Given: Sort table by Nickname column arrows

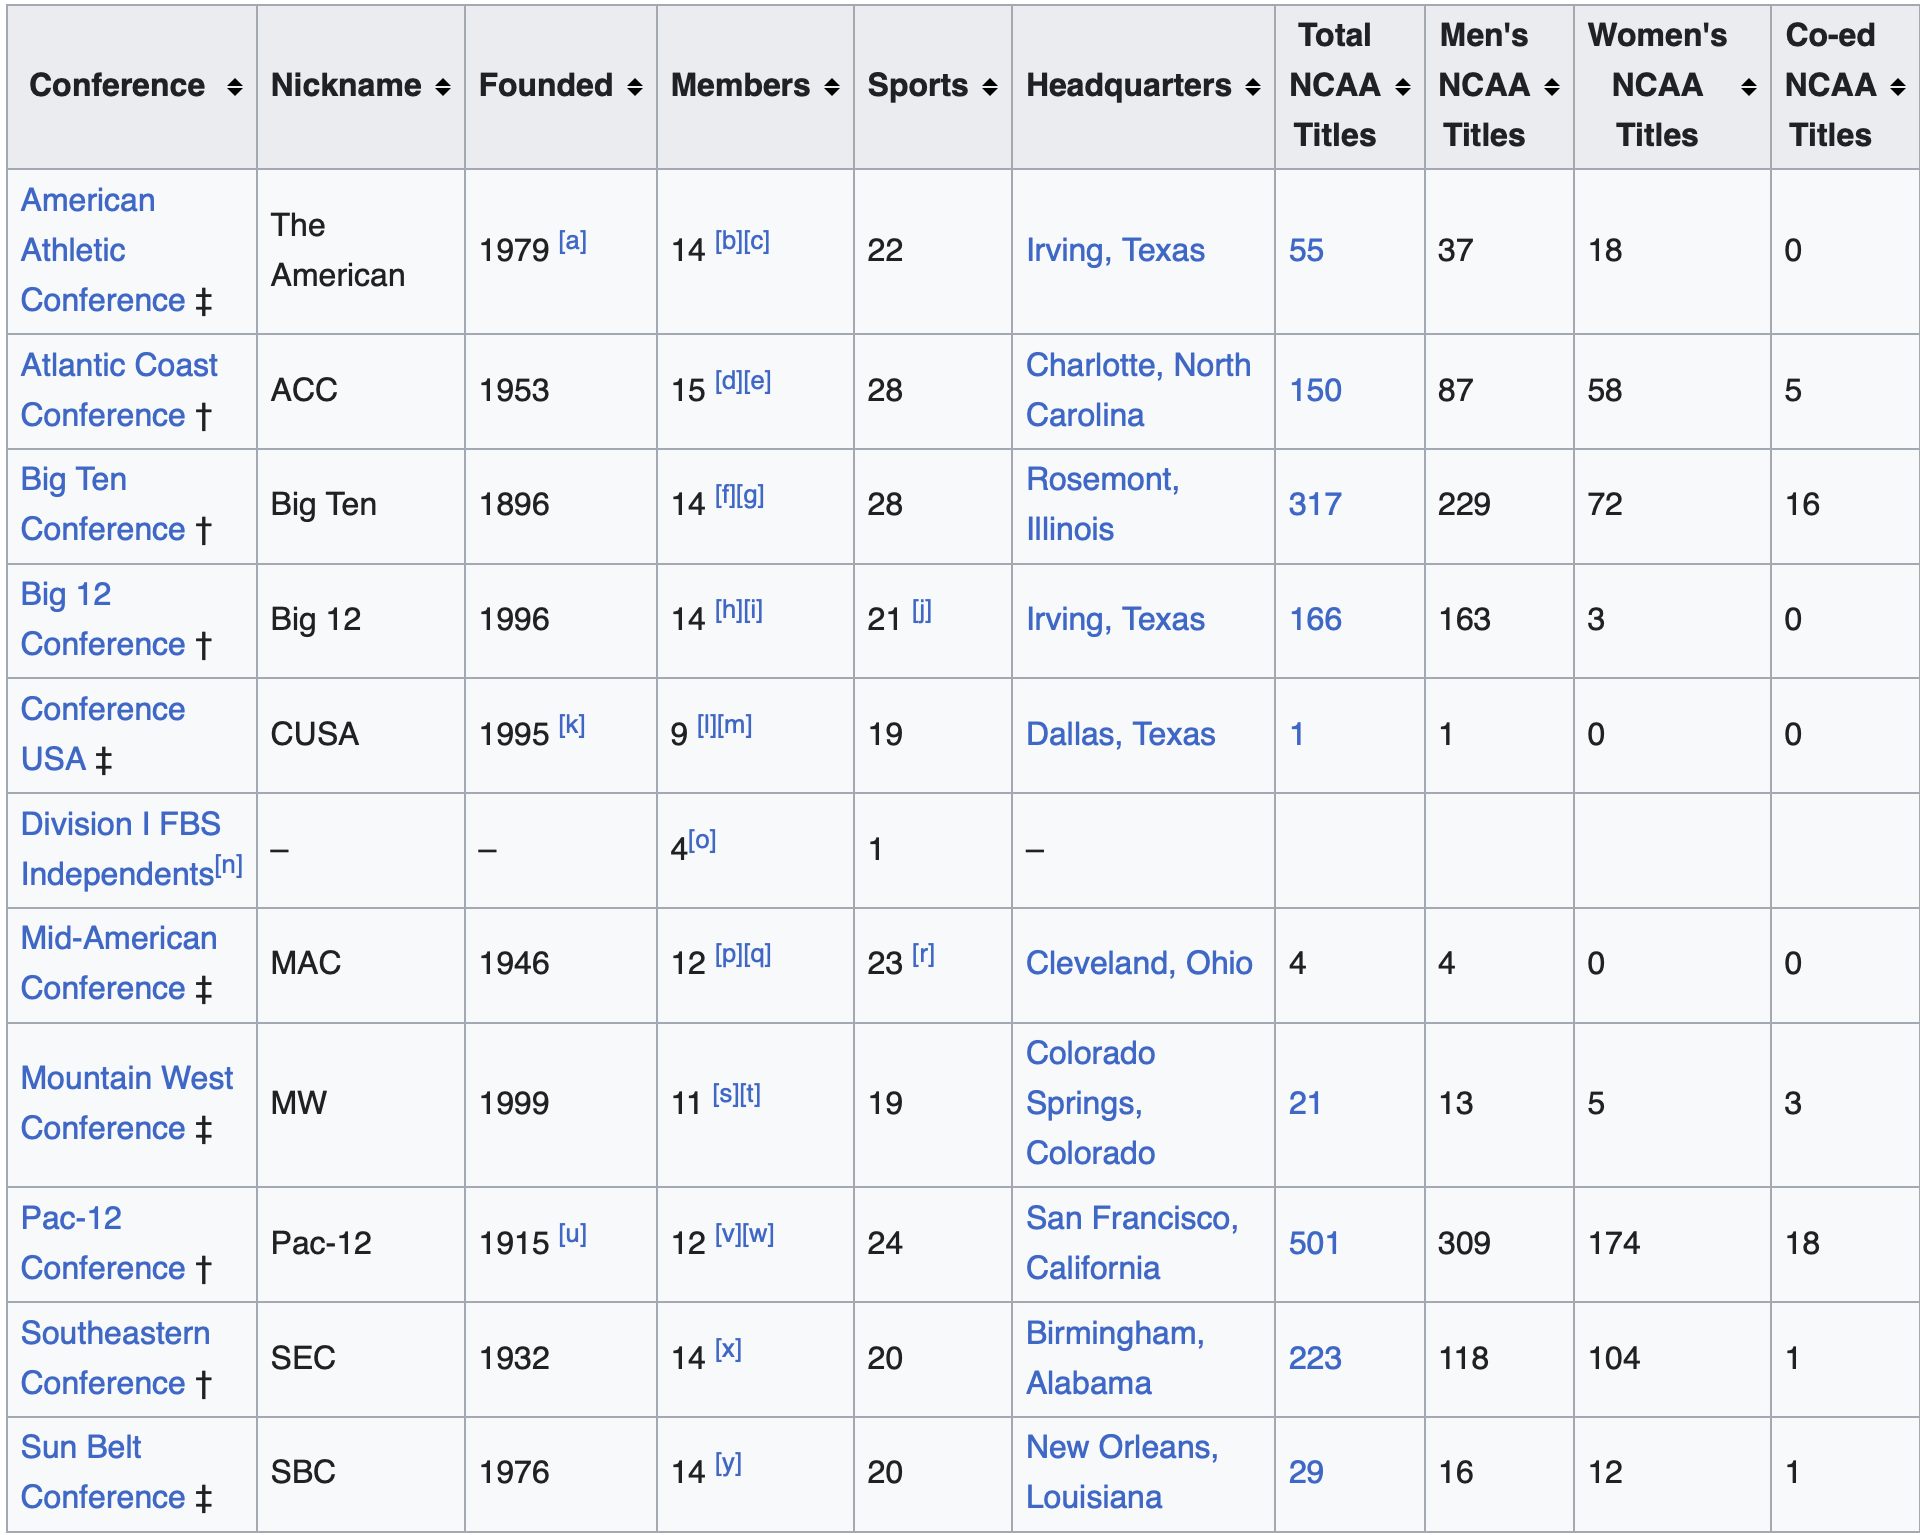Looking at the screenshot, I should coord(443,87).
